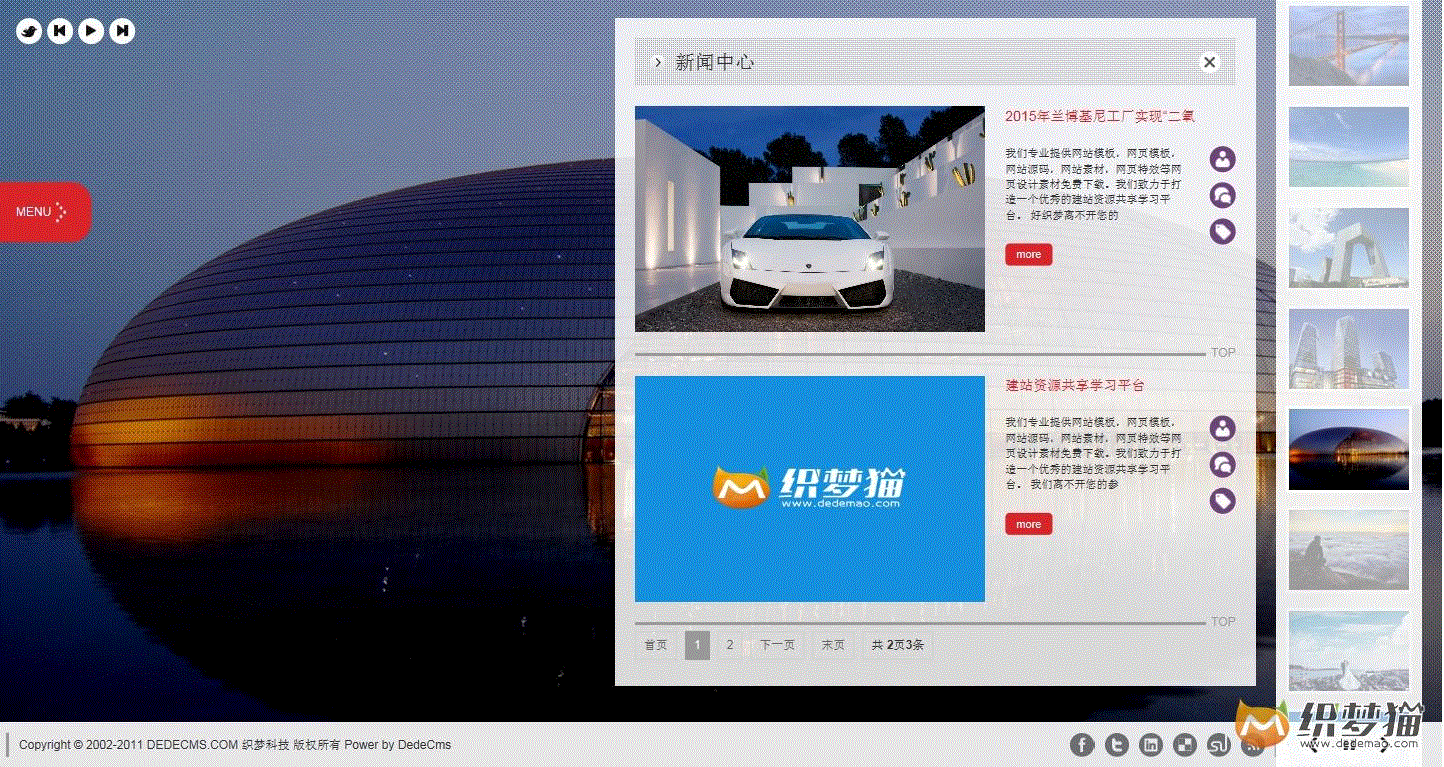Click the more button under 建站资源共享学习平台
This screenshot has width=1444, height=767.
pyautogui.click(x=1029, y=524)
